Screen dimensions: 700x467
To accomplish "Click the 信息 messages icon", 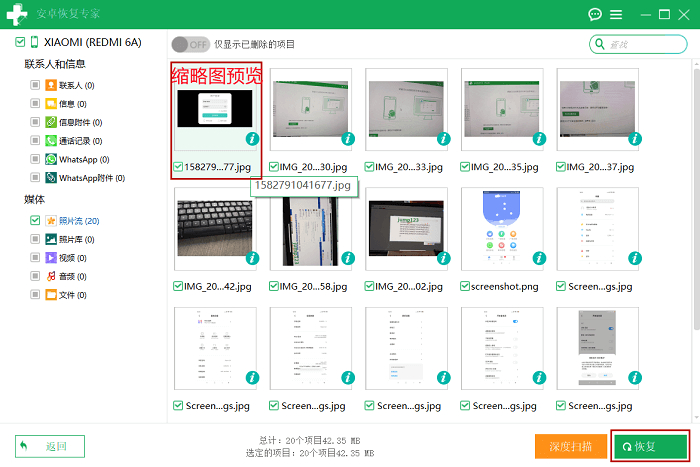I will click(51, 104).
